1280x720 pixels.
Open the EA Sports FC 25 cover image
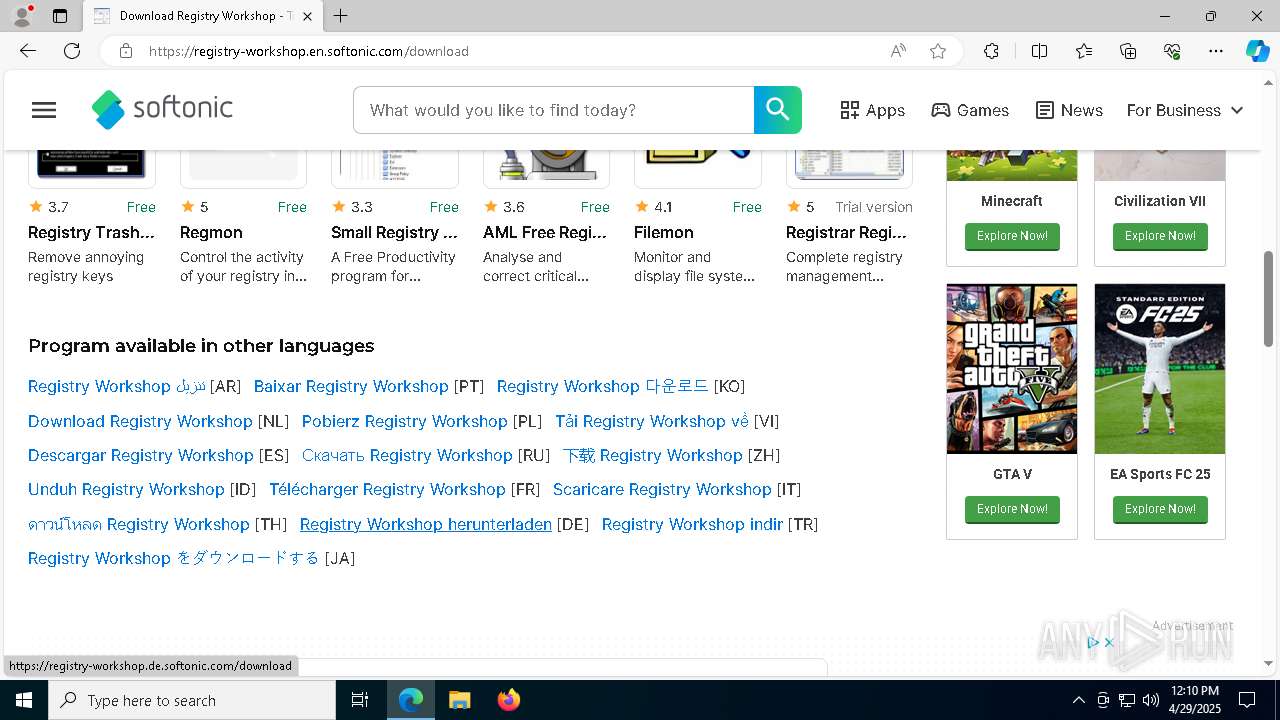[1160, 369]
